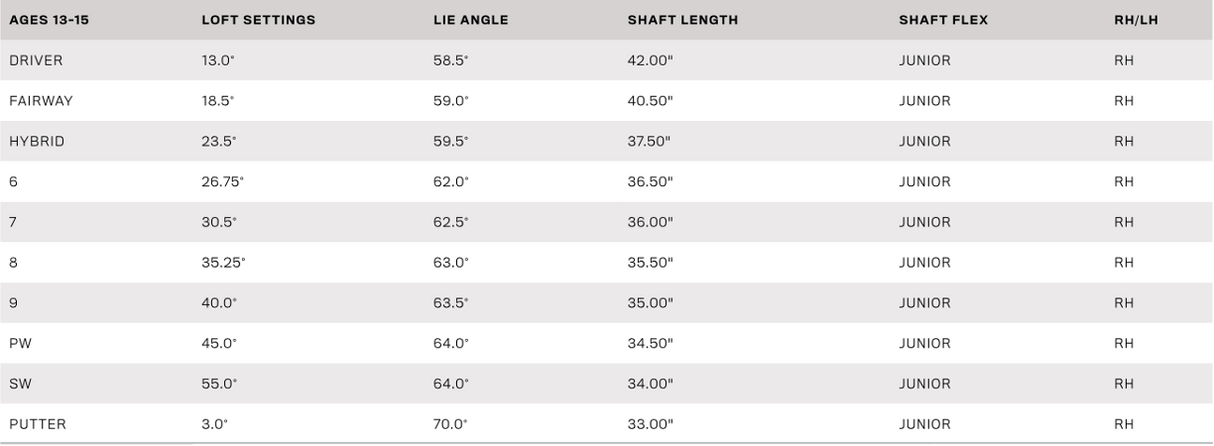Click the 35.25° loft setting cell
Screen dimensions: 1214x446
[x=222, y=263]
